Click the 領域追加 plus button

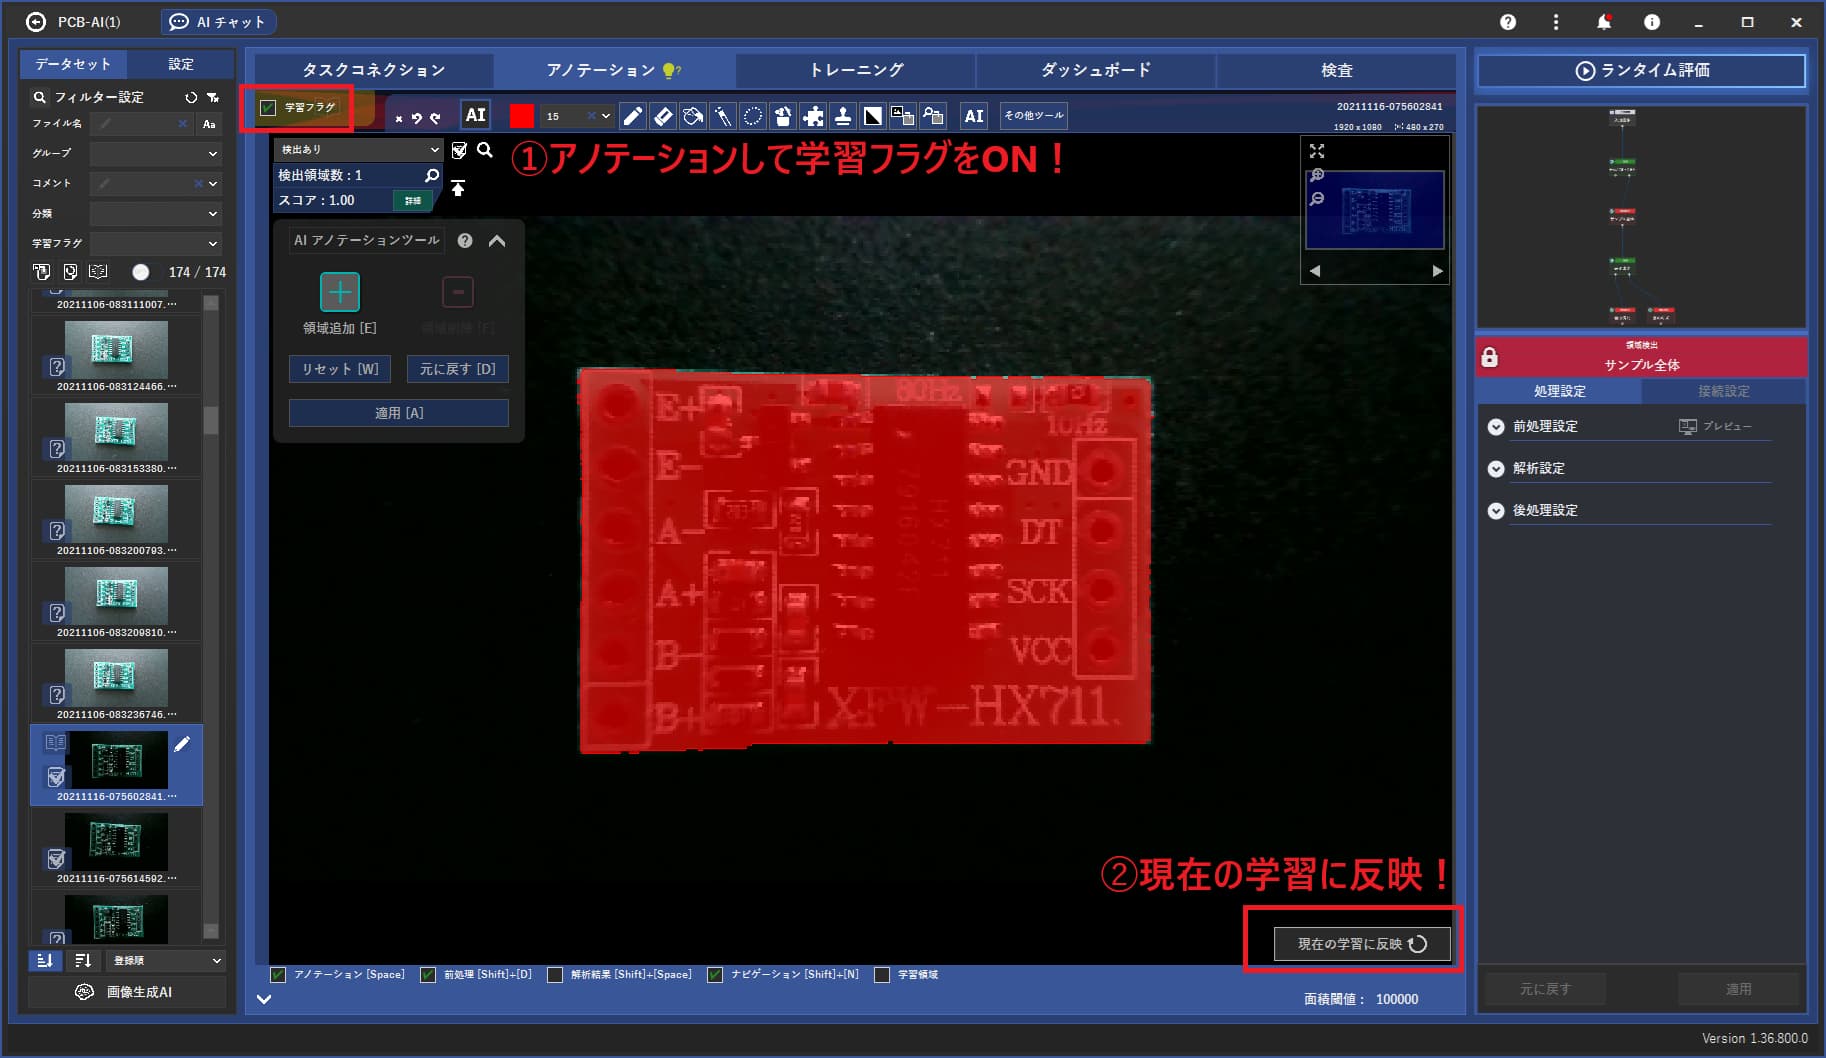(340, 292)
